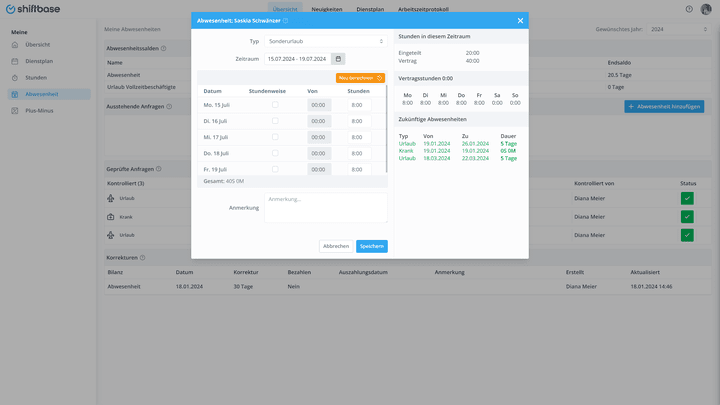Expand the Gewünschtes Jahr 2024 selector
This screenshot has width=720, height=405.
679,29
